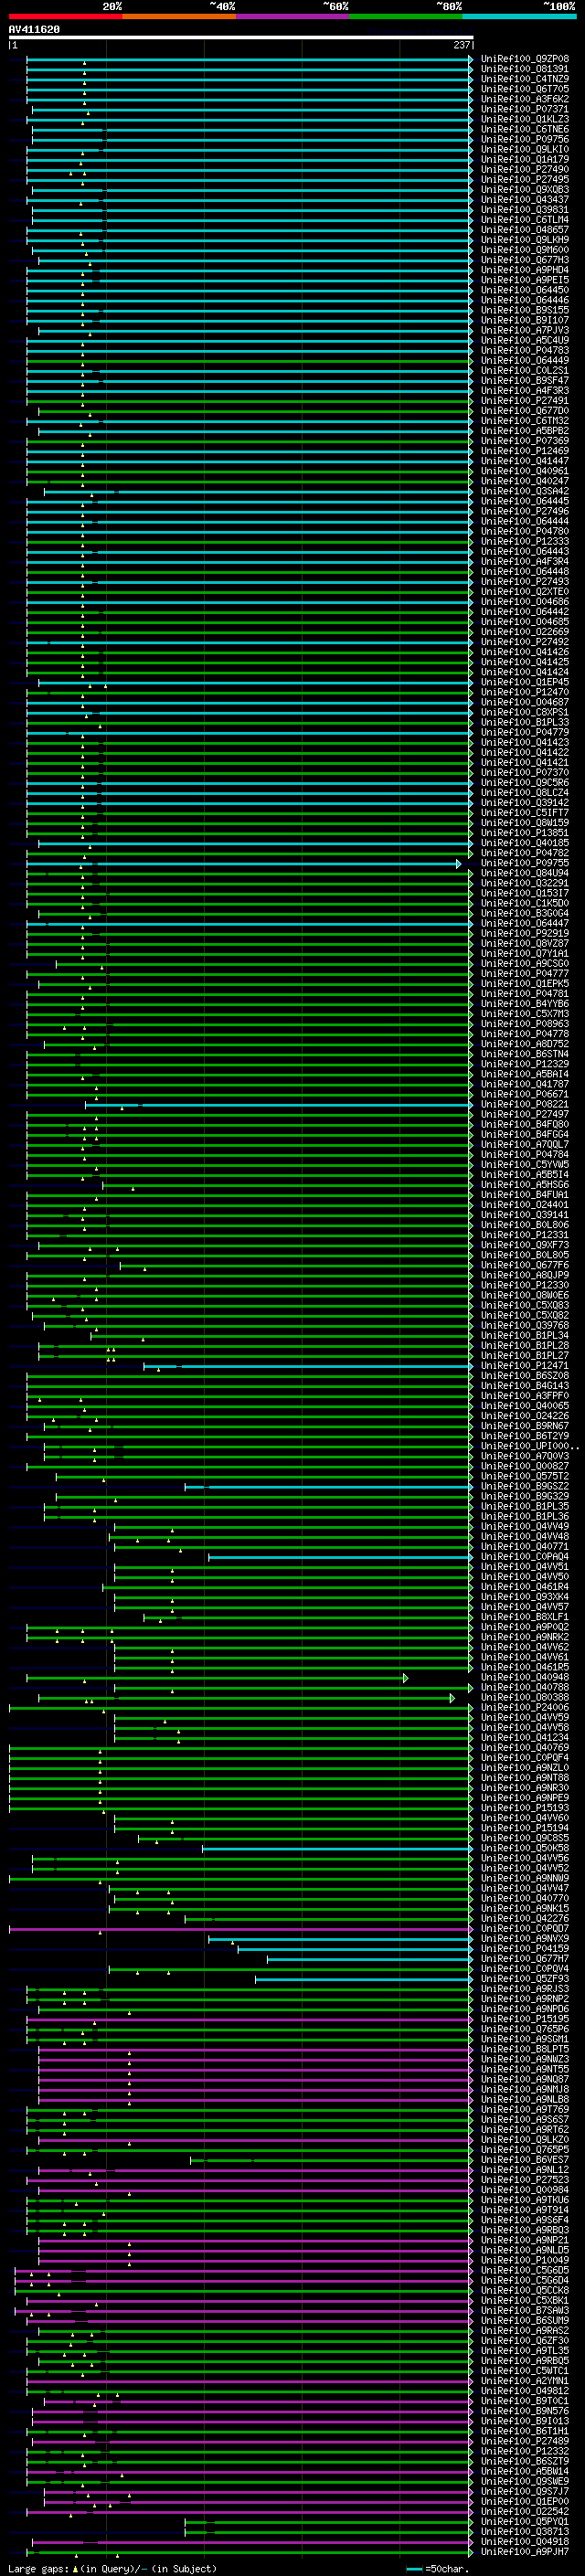Viewport: 585px width, 2576px height.
Task: Click the green ~80% identity legend segment
Action: [406, 17]
